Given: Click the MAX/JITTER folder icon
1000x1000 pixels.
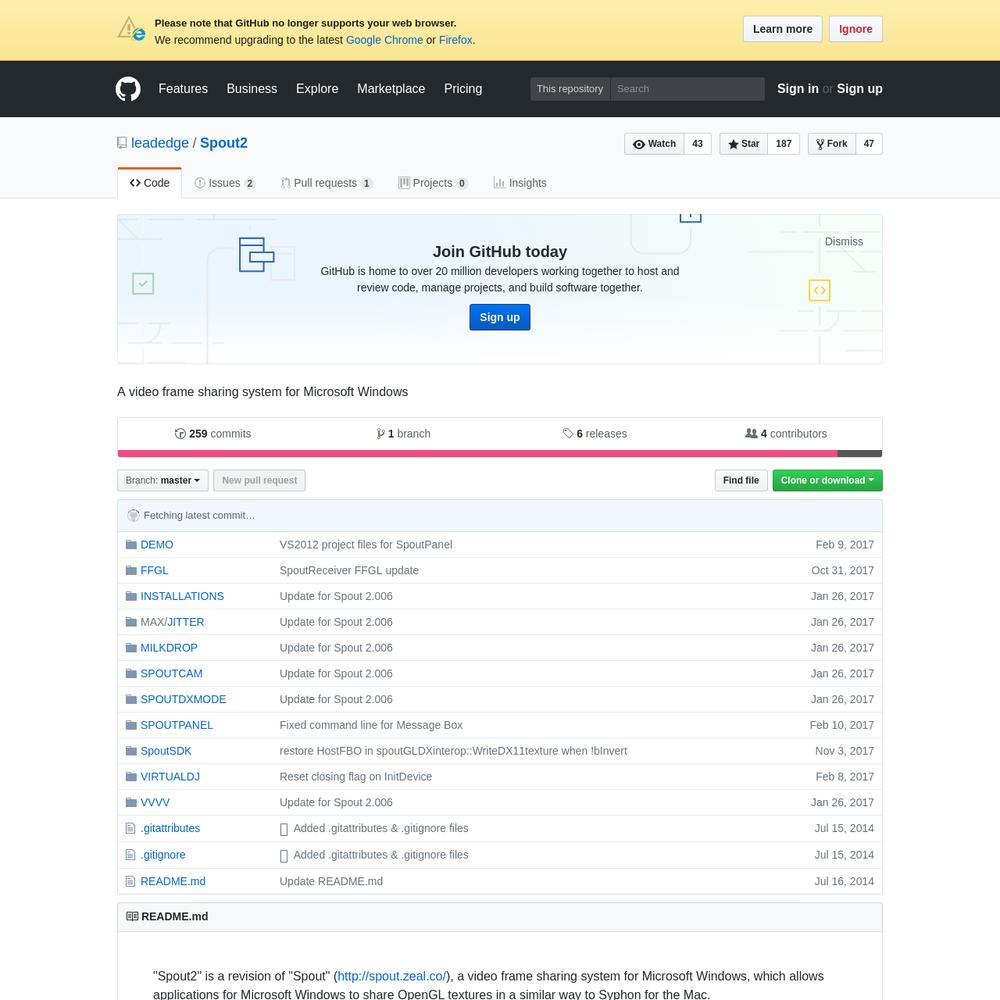Looking at the screenshot, I should point(131,622).
